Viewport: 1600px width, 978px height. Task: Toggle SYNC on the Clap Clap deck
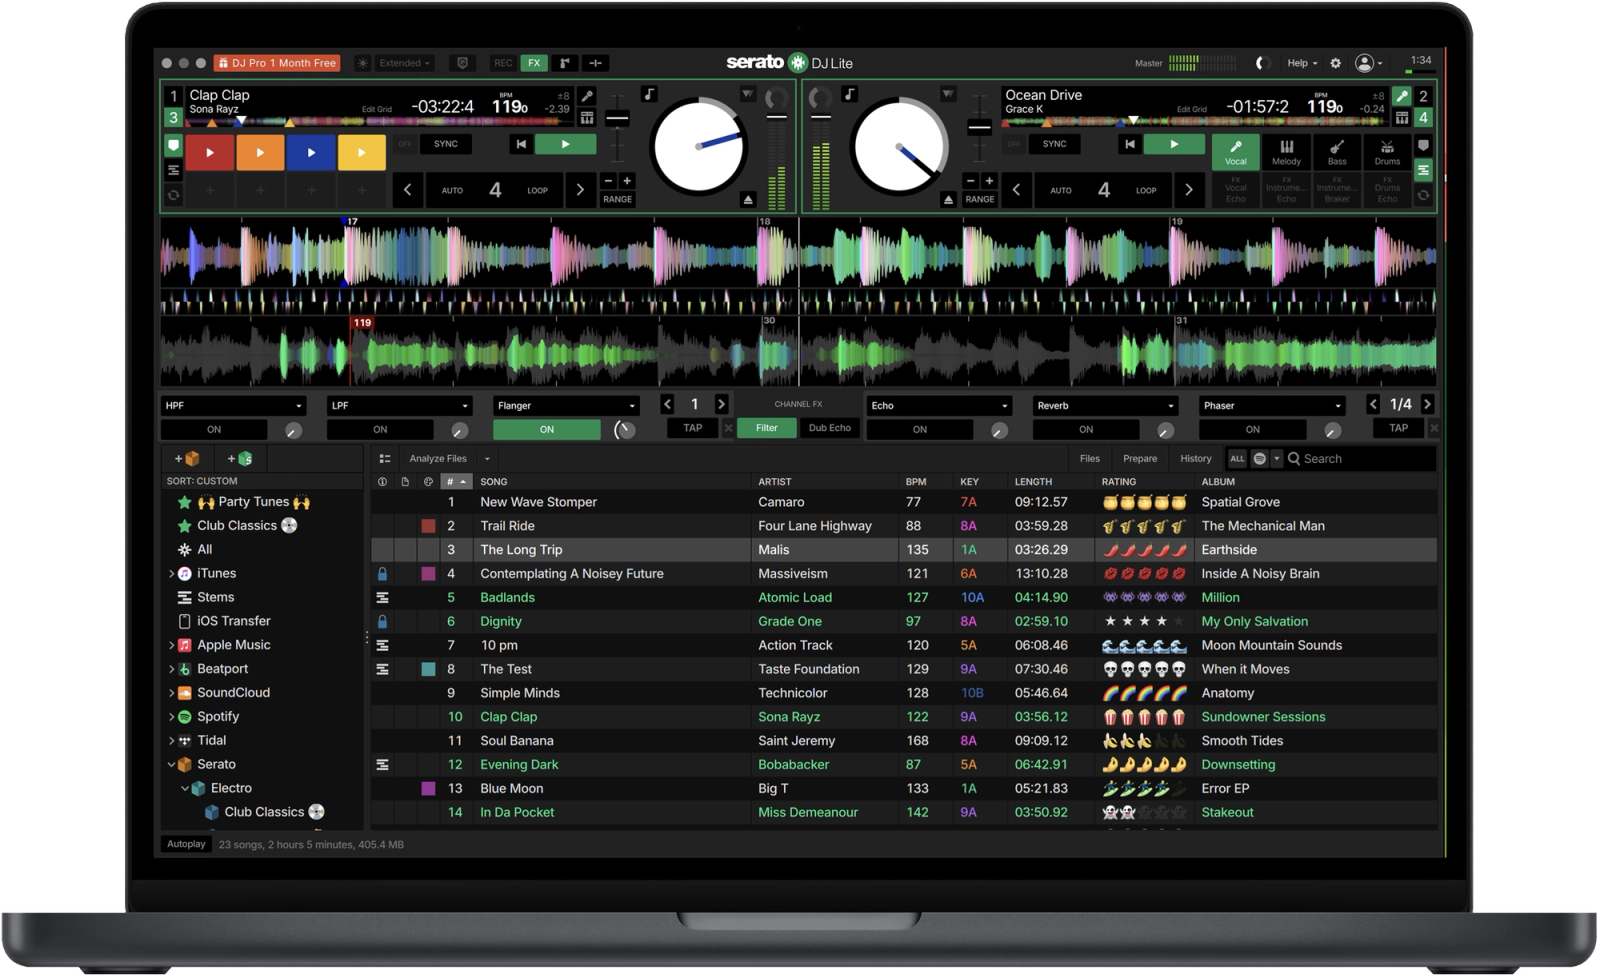(x=446, y=144)
